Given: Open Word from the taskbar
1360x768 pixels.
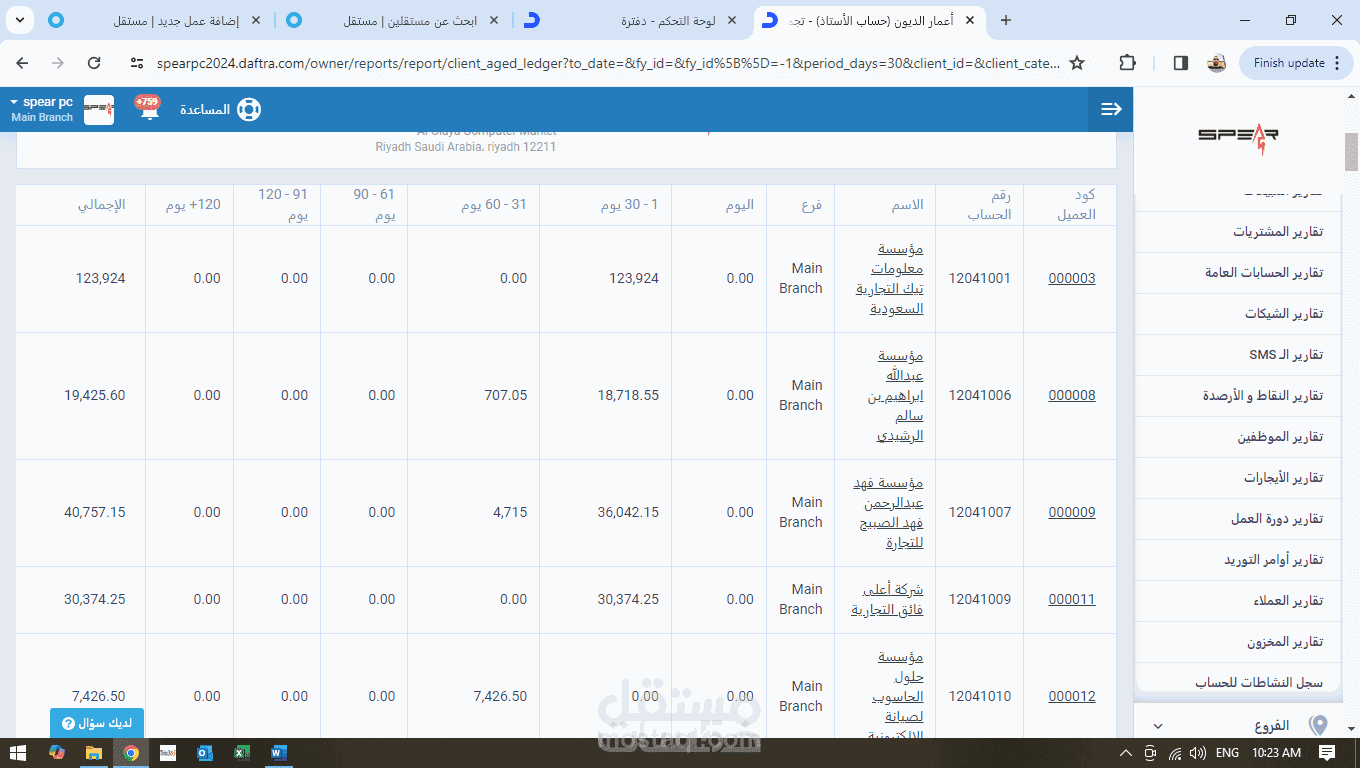Looking at the screenshot, I should [279, 752].
